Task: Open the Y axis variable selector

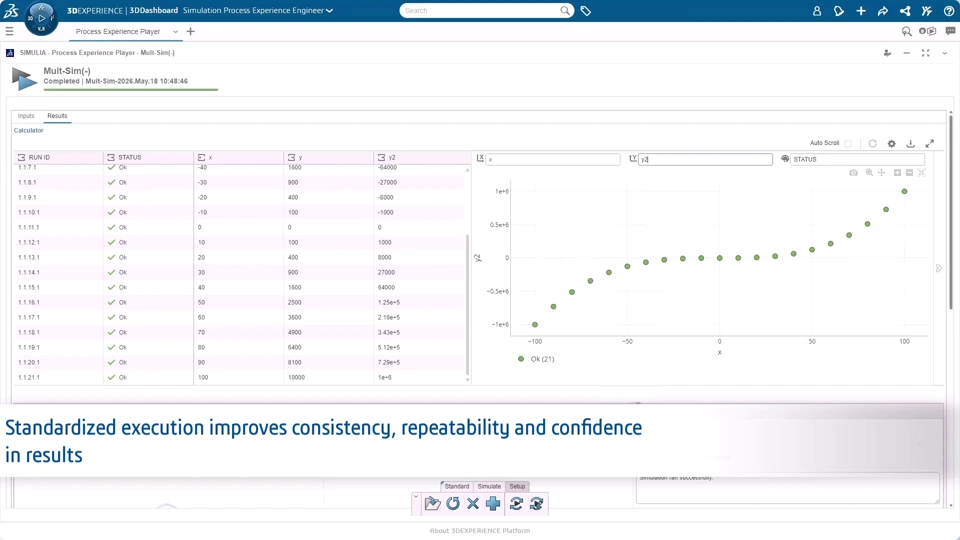Action: [705, 159]
